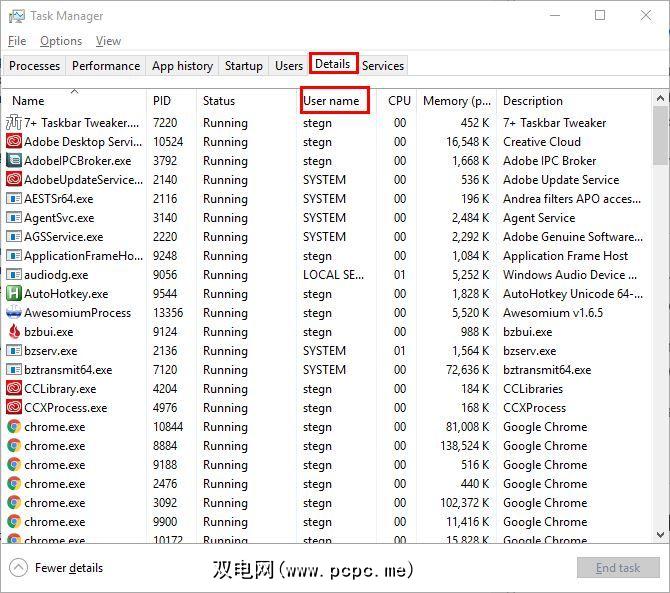Sort by the PID column header
This screenshot has width=670, height=593.
[x=171, y=101]
